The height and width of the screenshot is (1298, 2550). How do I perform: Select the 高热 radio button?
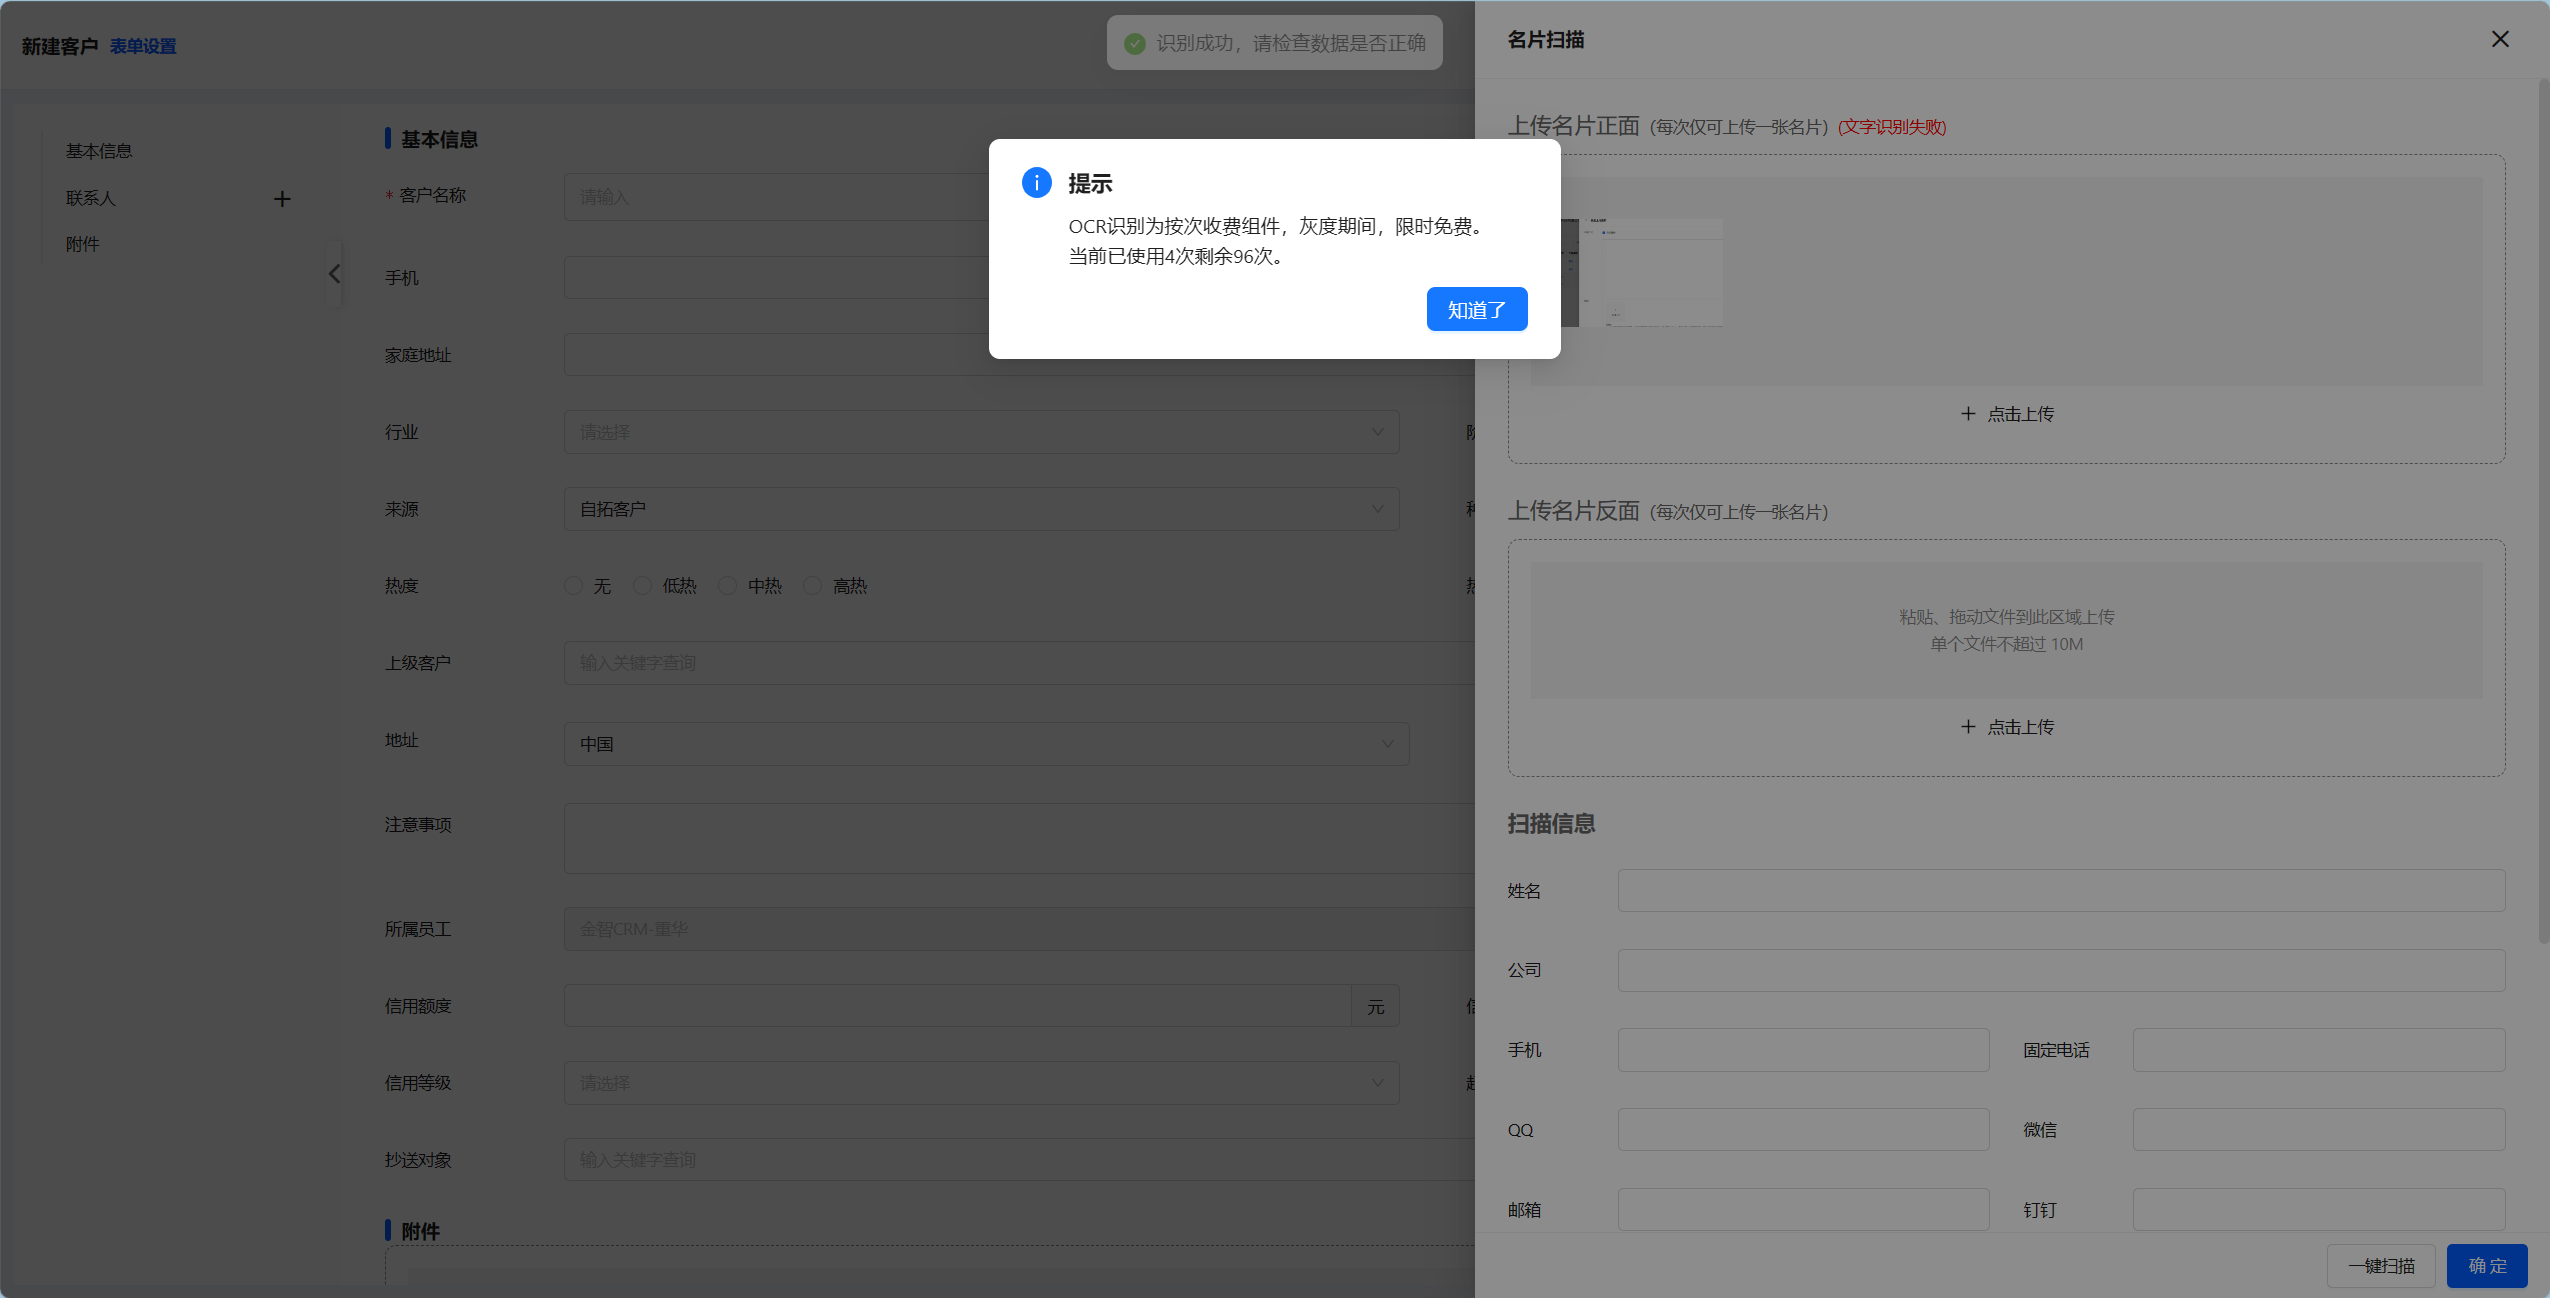pyautogui.click(x=813, y=586)
